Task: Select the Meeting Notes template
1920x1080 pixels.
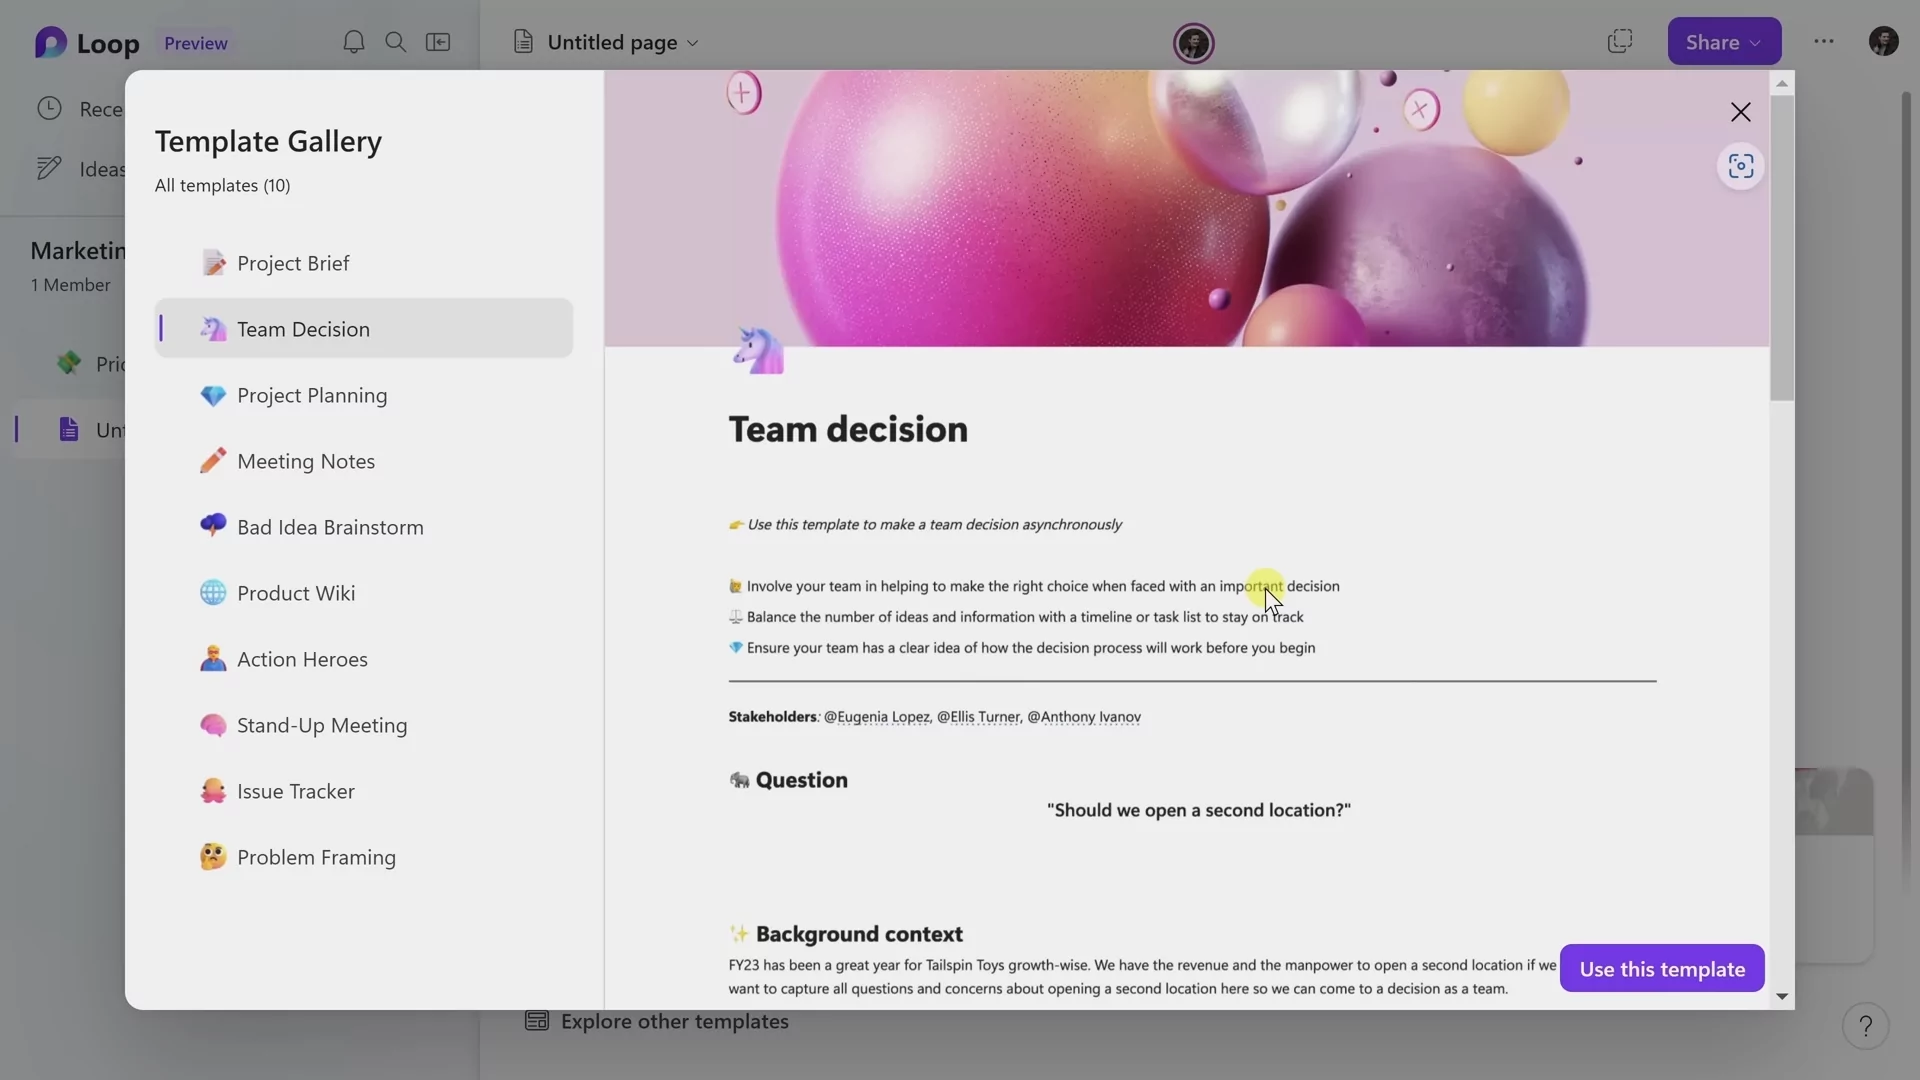Action: coord(364,461)
